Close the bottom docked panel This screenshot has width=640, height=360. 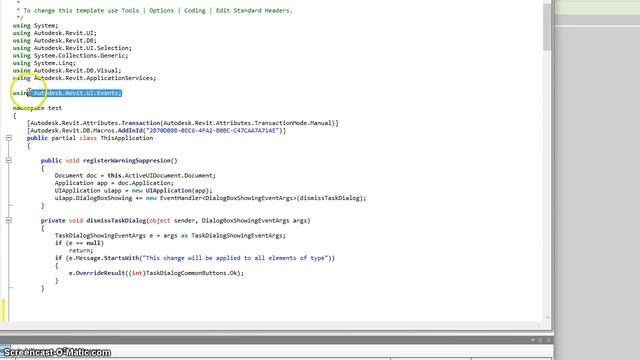pos(549,340)
